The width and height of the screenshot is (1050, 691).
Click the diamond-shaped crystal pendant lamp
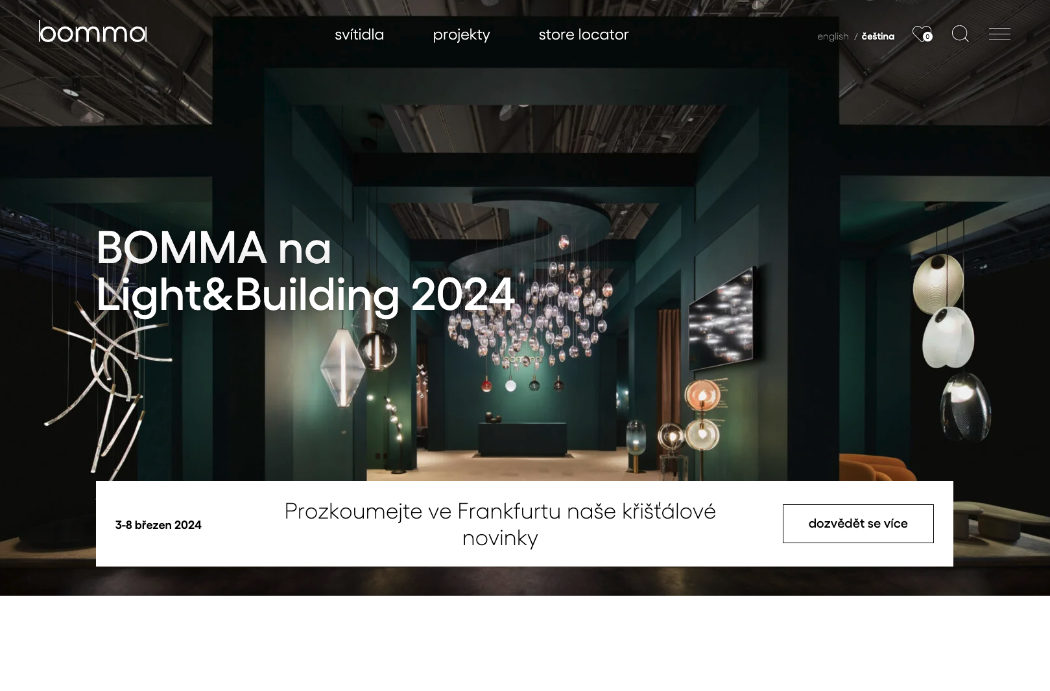pyautogui.click(x=342, y=368)
